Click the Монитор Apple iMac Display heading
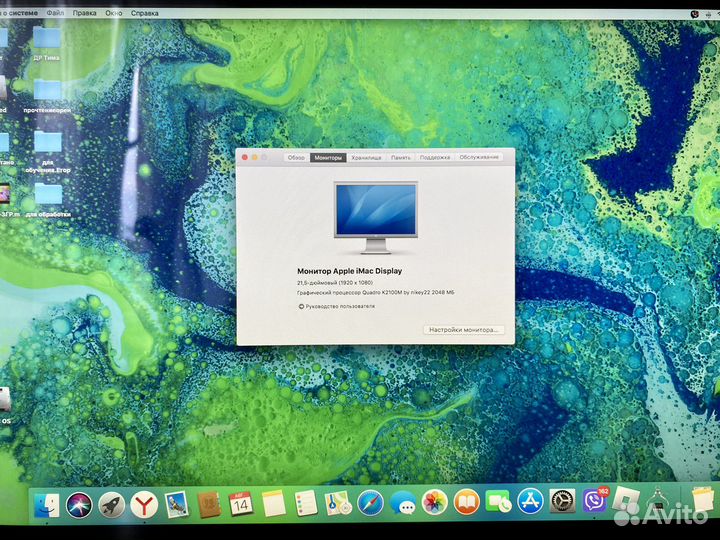 [x=349, y=271]
